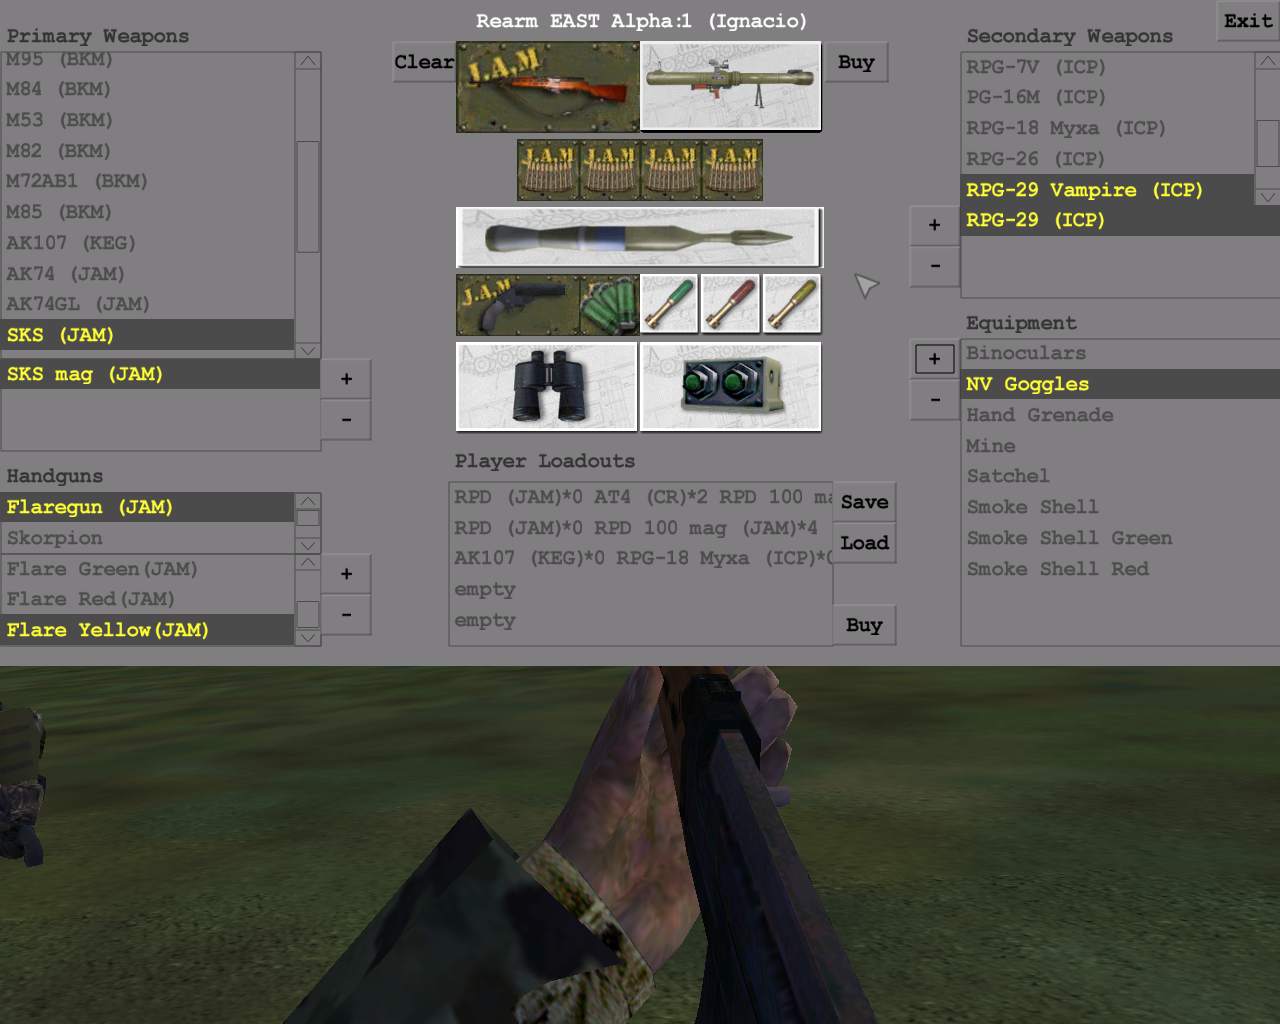Select RPG-18 Myxa (ICP) secondary weapon
The width and height of the screenshot is (1280, 1024).
pyautogui.click(x=1107, y=128)
